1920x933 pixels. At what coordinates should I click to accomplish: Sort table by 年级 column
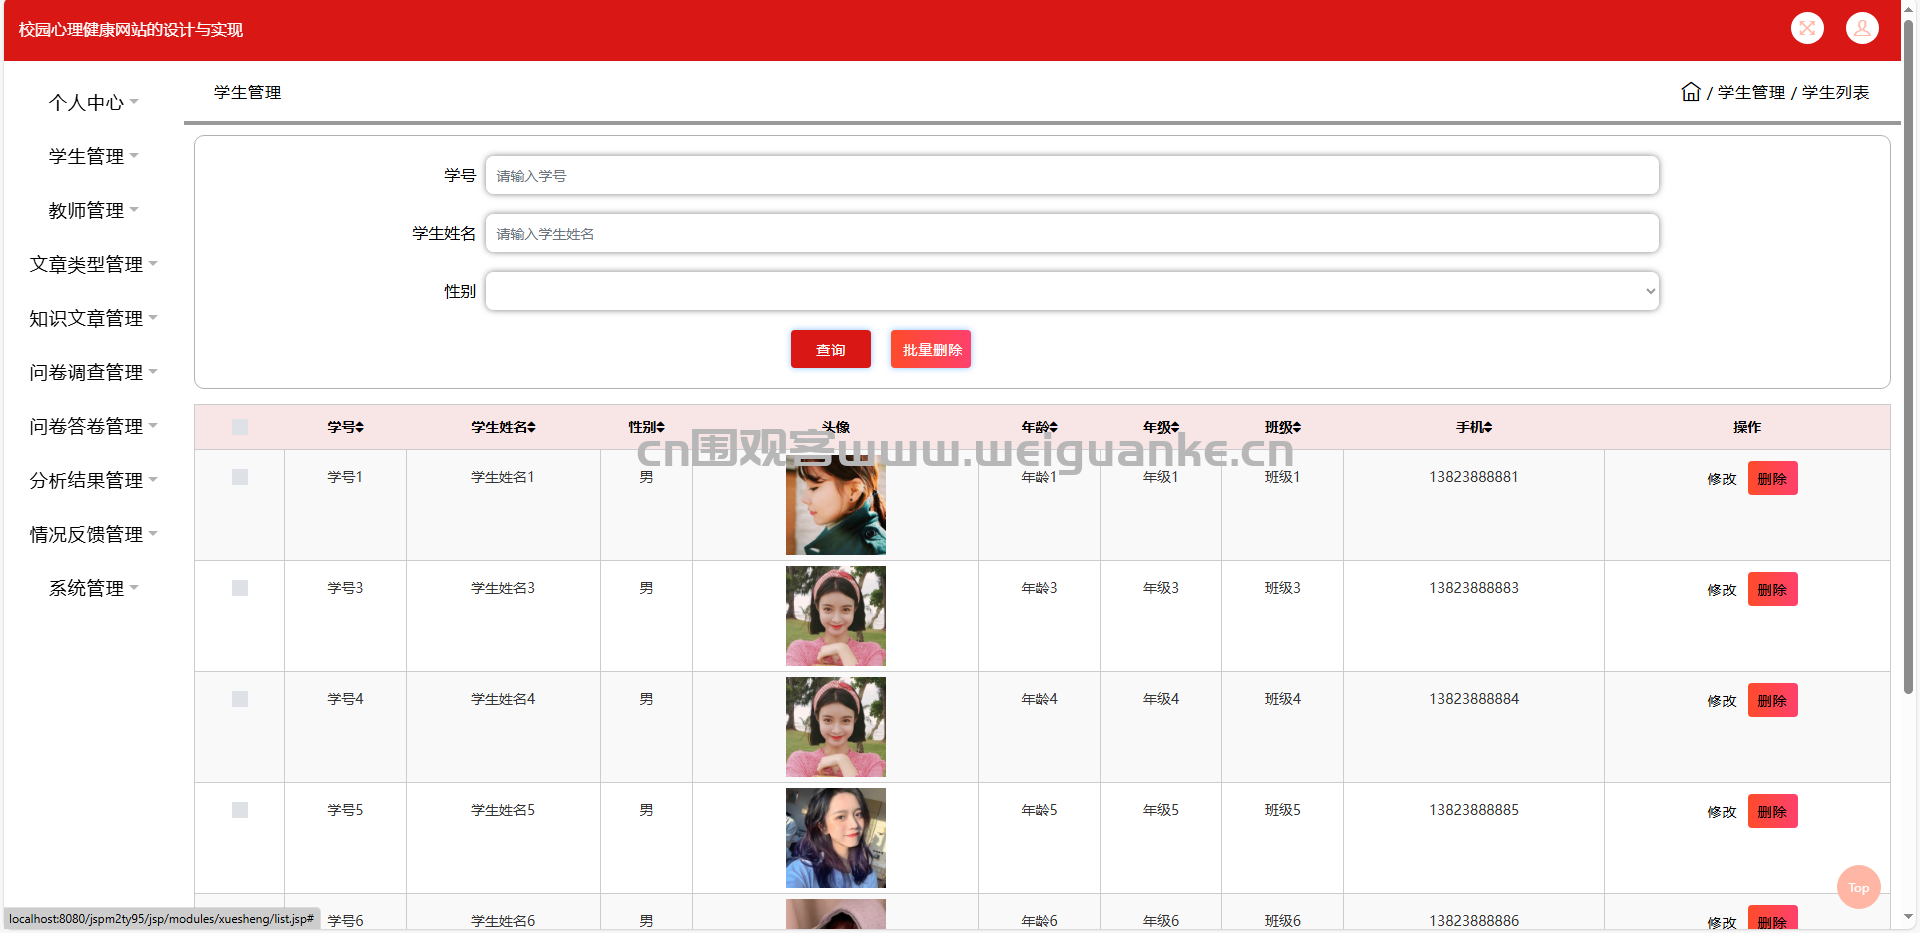(1161, 427)
